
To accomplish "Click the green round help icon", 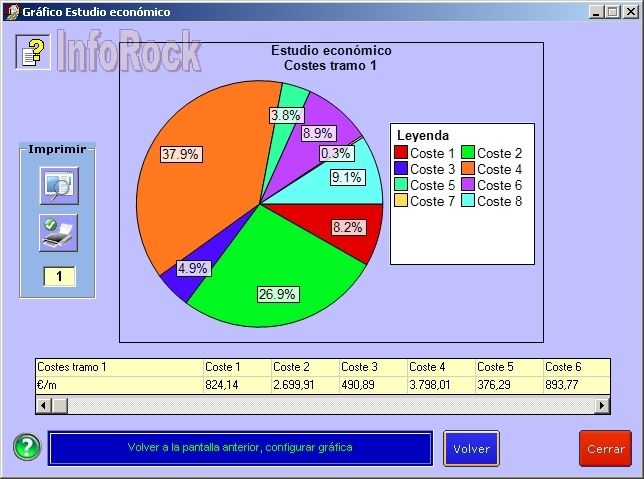I will [27, 448].
